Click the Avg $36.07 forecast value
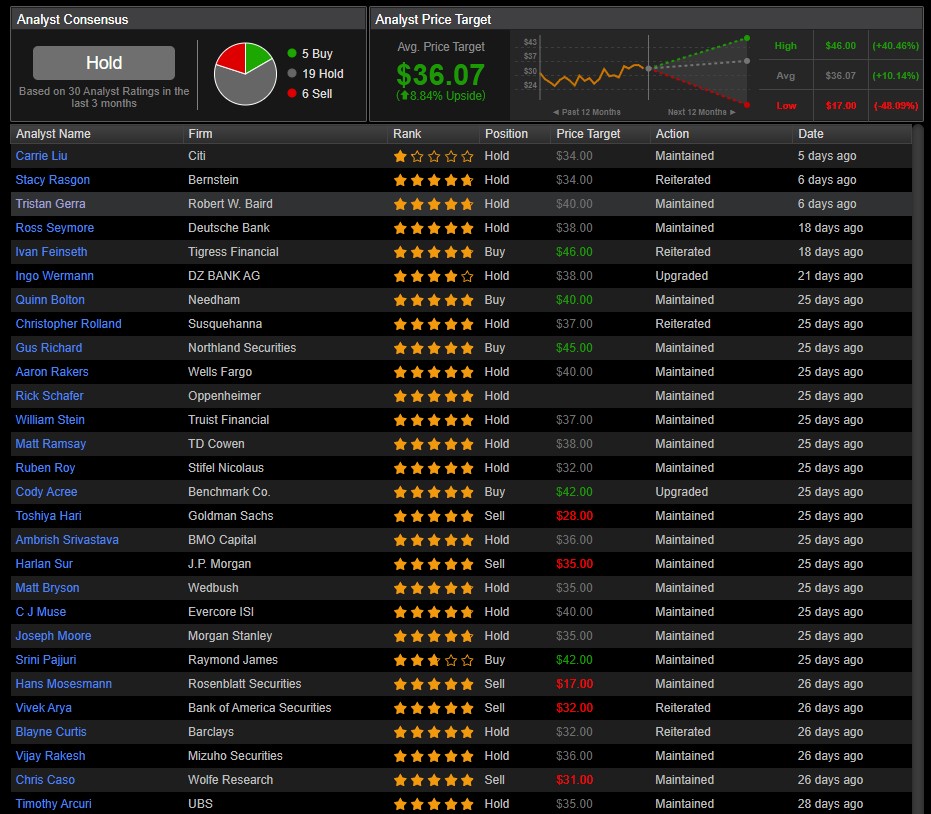Image resolution: width=931 pixels, height=814 pixels. (840, 75)
